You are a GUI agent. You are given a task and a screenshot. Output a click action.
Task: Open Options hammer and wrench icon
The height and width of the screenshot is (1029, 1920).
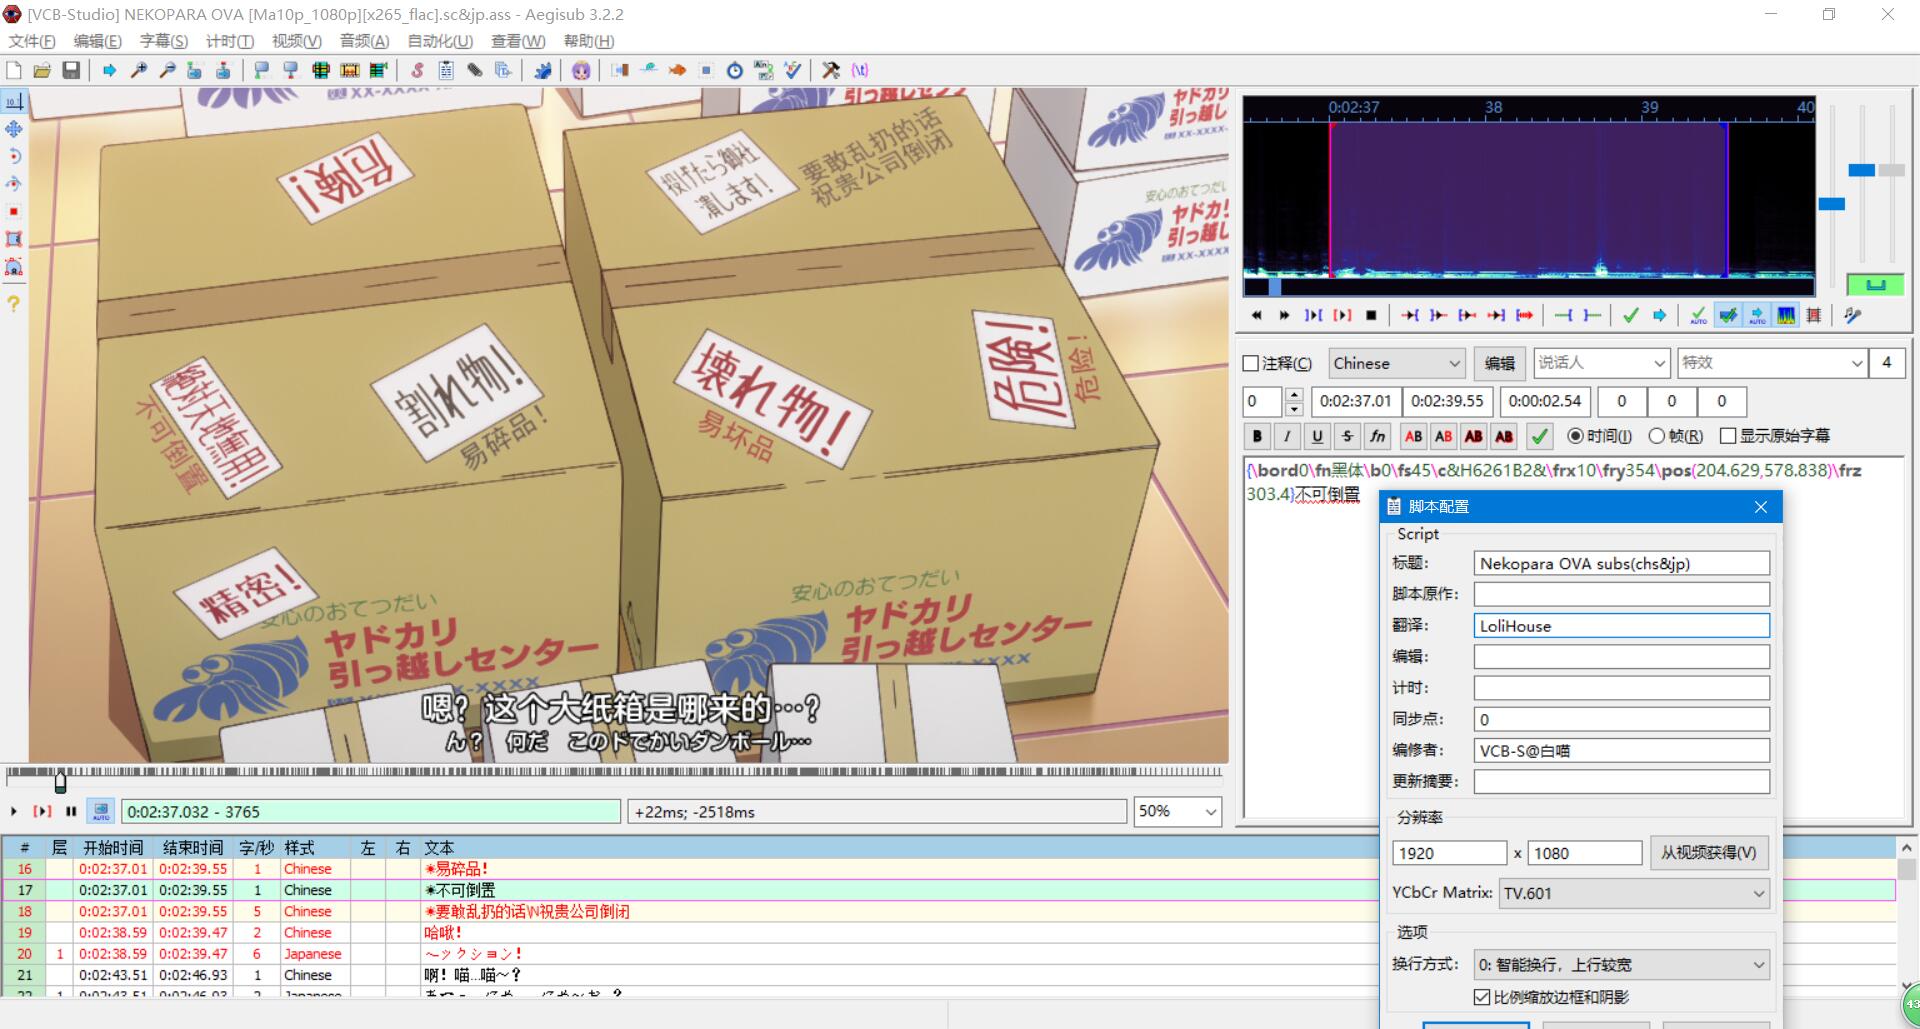(x=830, y=70)
